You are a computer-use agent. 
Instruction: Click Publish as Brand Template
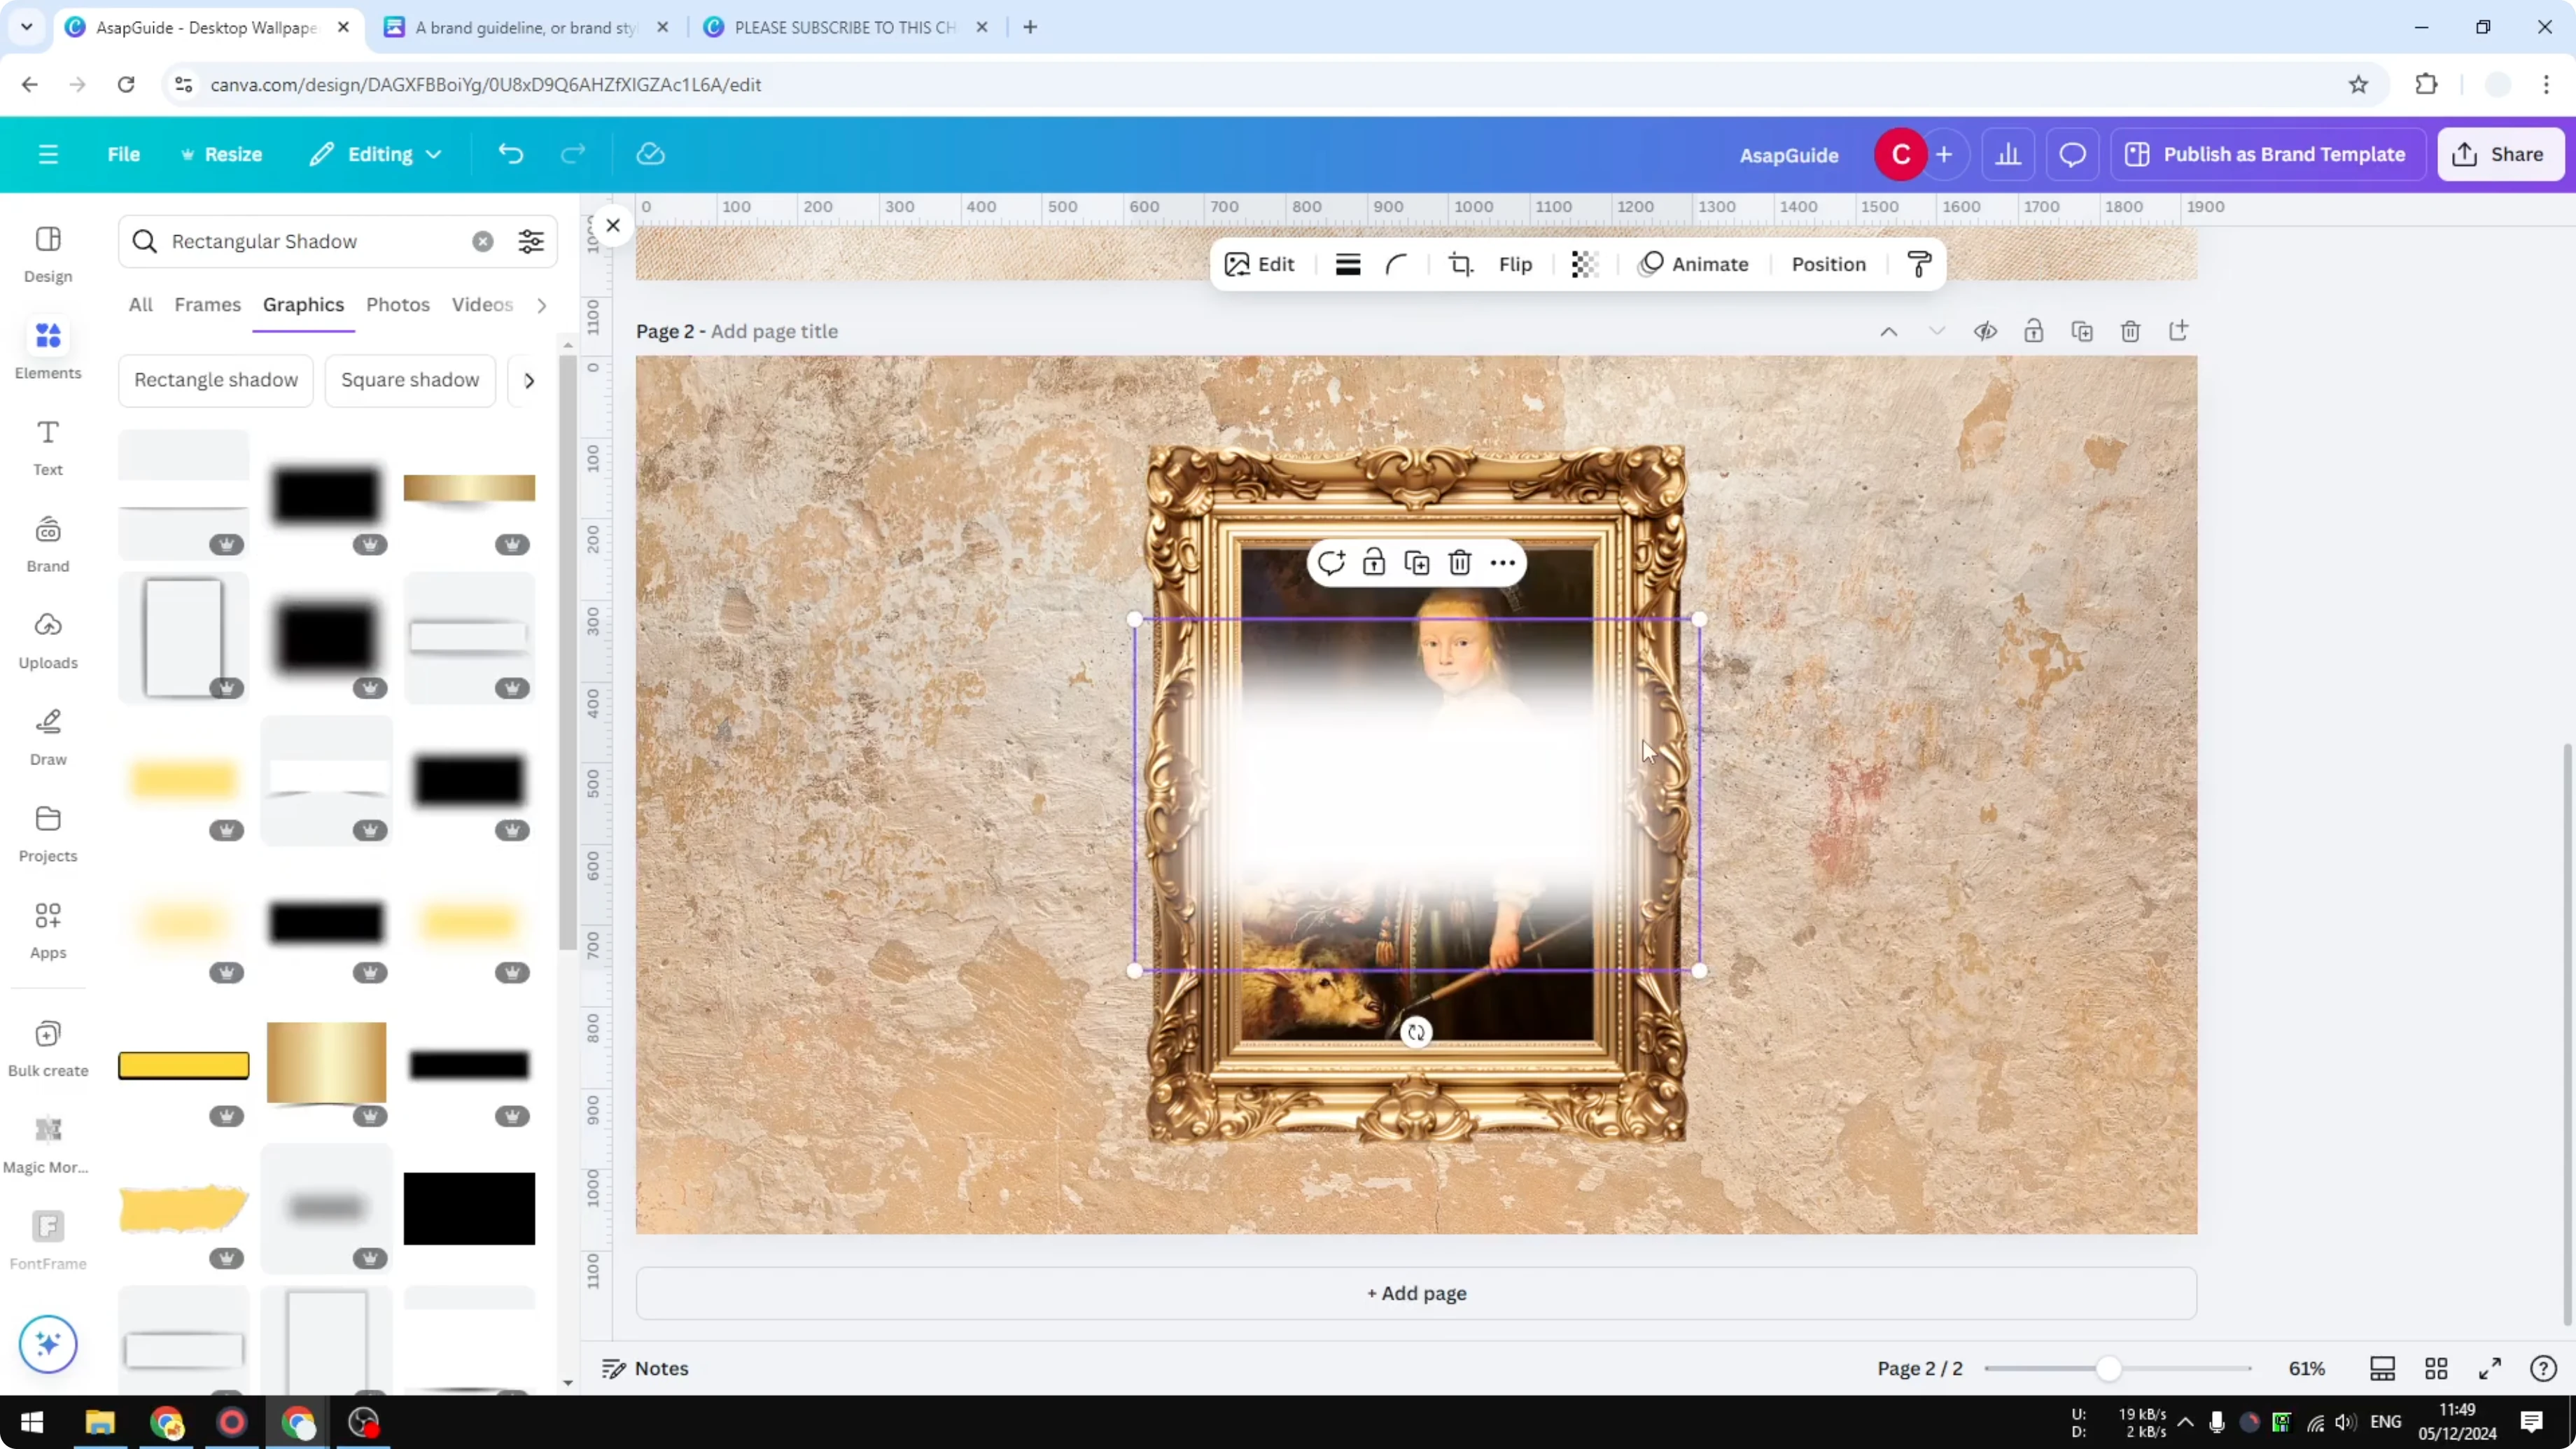point(2268,154)
